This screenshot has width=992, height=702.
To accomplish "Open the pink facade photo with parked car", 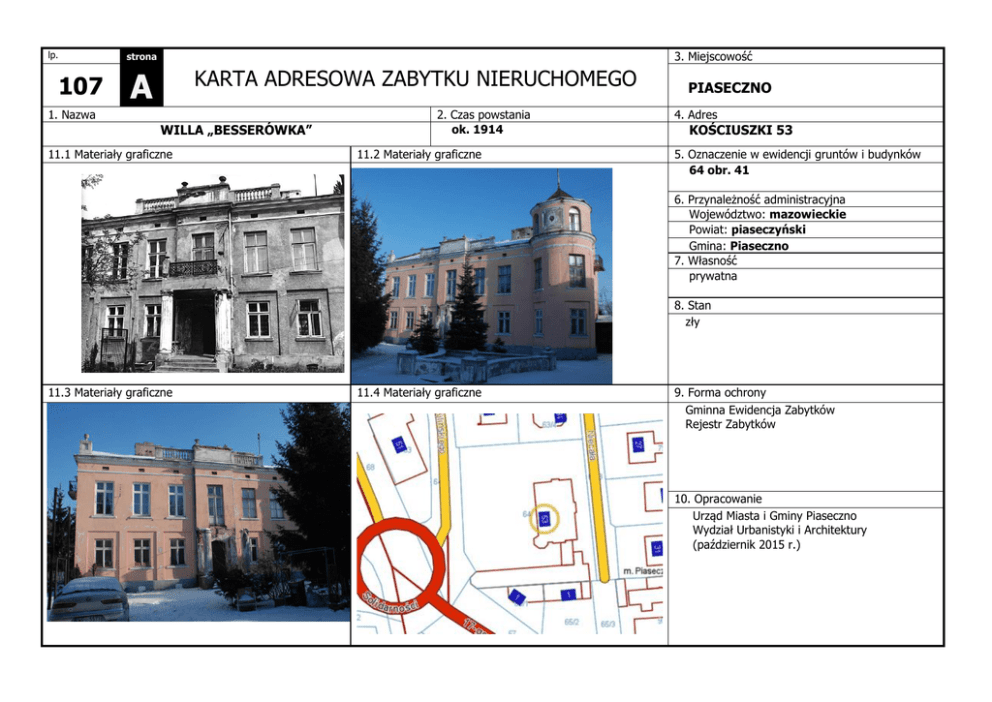I will (x=198, y=512).
